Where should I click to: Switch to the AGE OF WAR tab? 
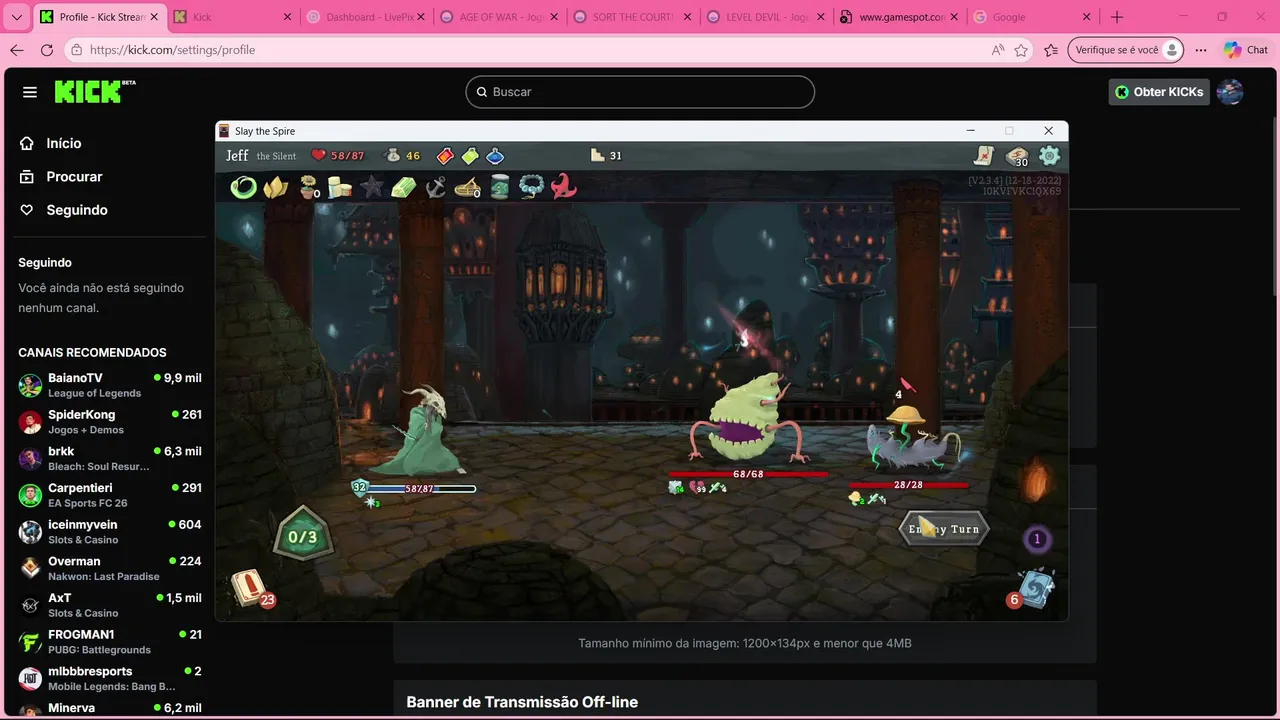[499, 17]
